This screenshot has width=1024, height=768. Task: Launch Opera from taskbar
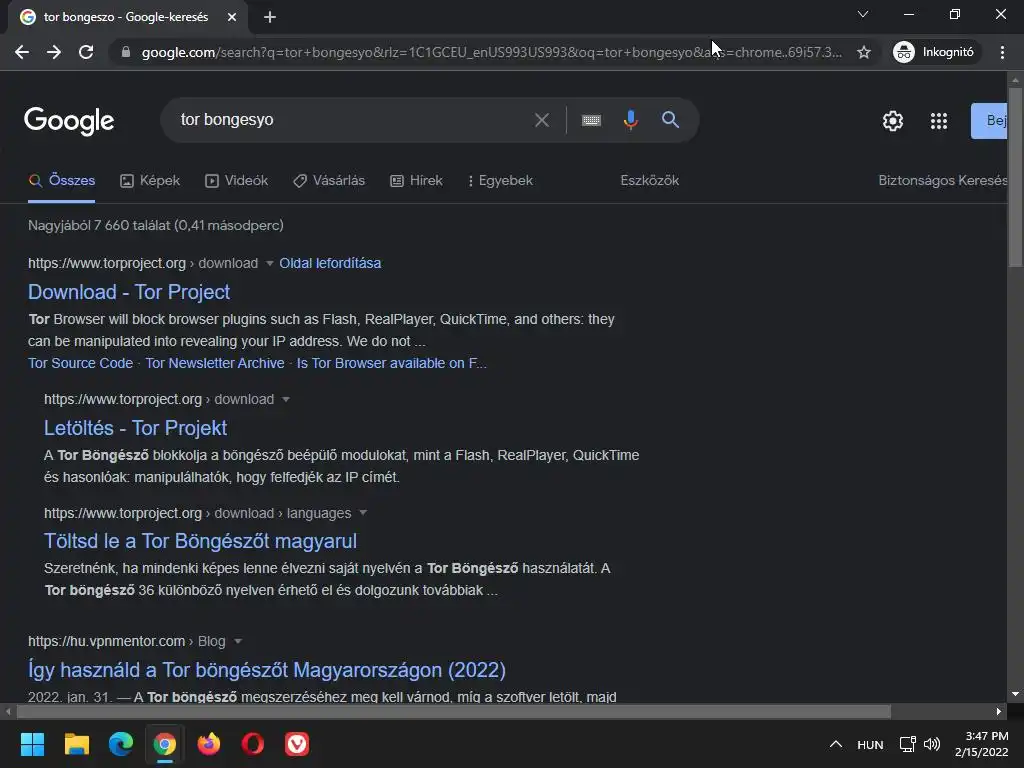point(253,744)
